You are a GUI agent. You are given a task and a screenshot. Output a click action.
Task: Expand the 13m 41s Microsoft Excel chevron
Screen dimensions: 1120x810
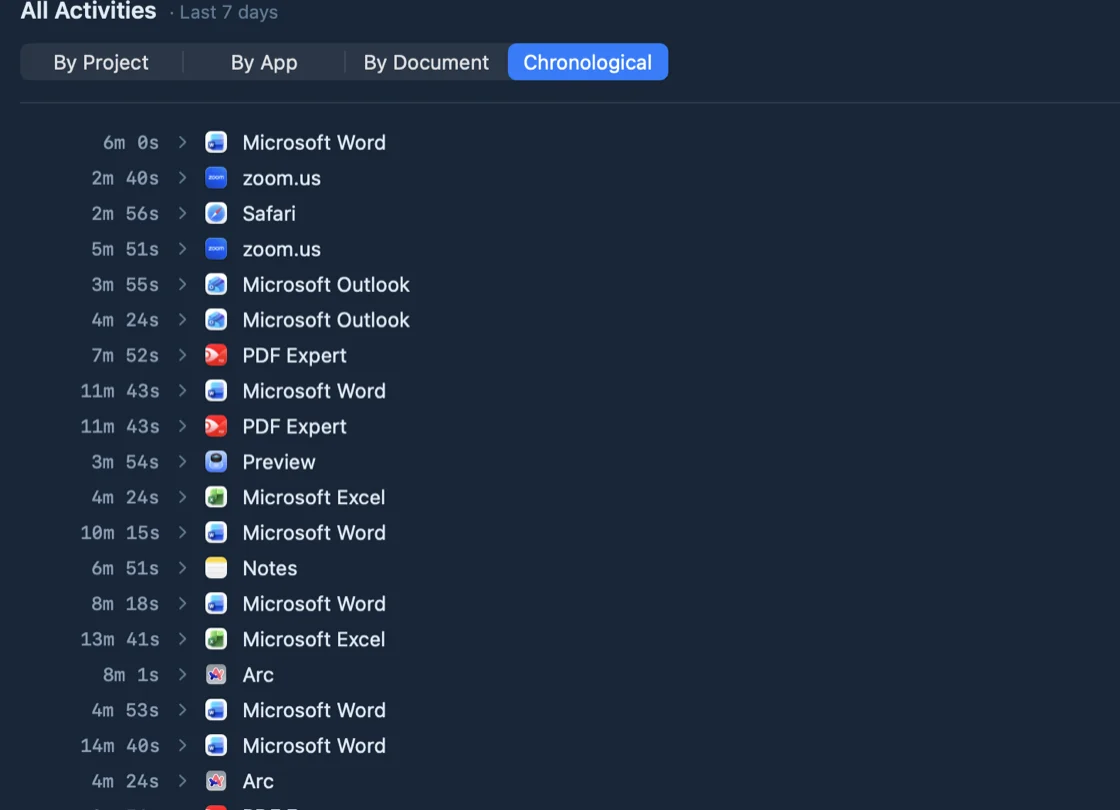click(182, 639)
